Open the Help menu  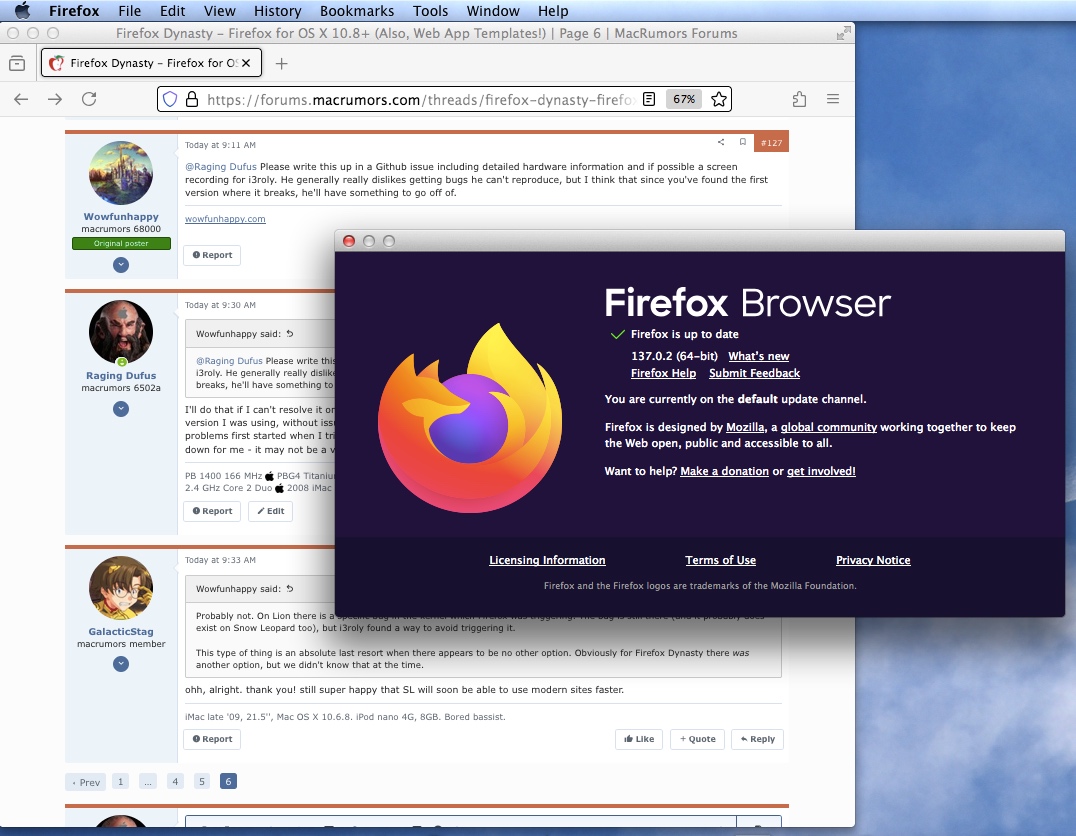tap(552, 11)
